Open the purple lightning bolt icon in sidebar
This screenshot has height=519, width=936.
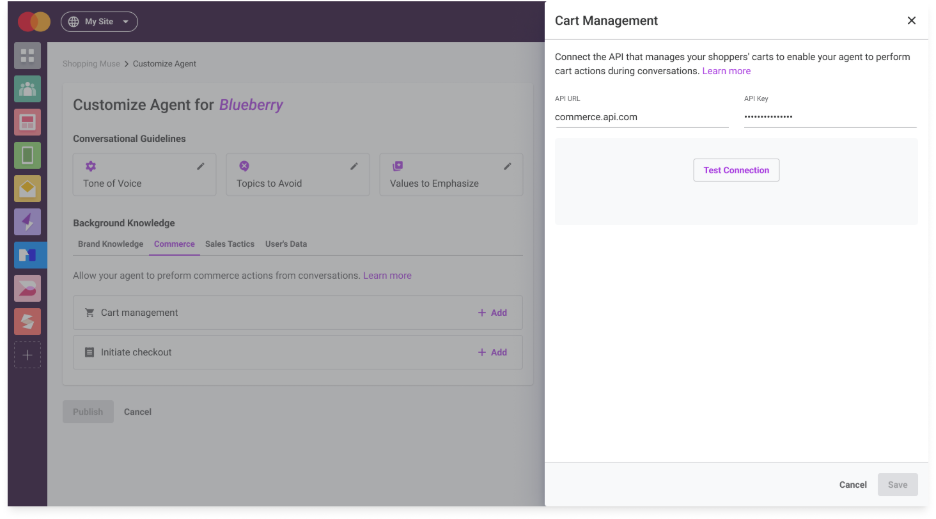(27, 222)
